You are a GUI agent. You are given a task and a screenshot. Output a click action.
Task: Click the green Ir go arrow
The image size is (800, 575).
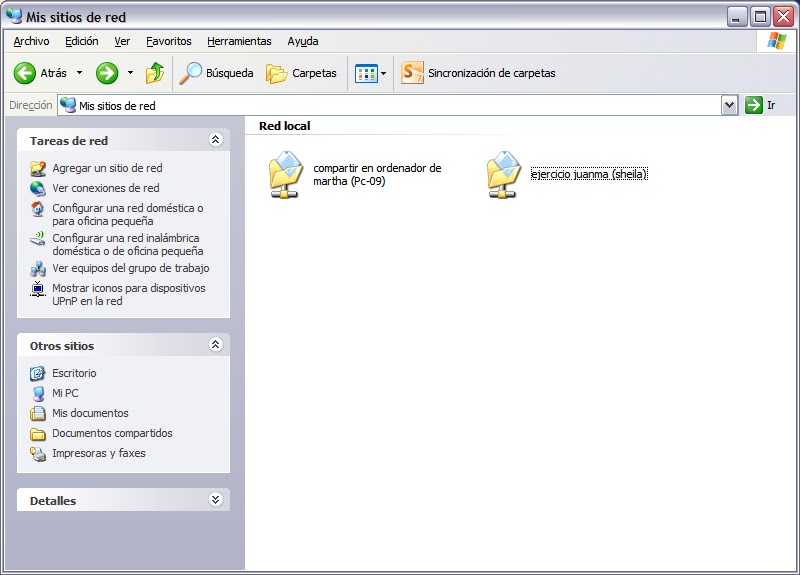pos(754,105)
